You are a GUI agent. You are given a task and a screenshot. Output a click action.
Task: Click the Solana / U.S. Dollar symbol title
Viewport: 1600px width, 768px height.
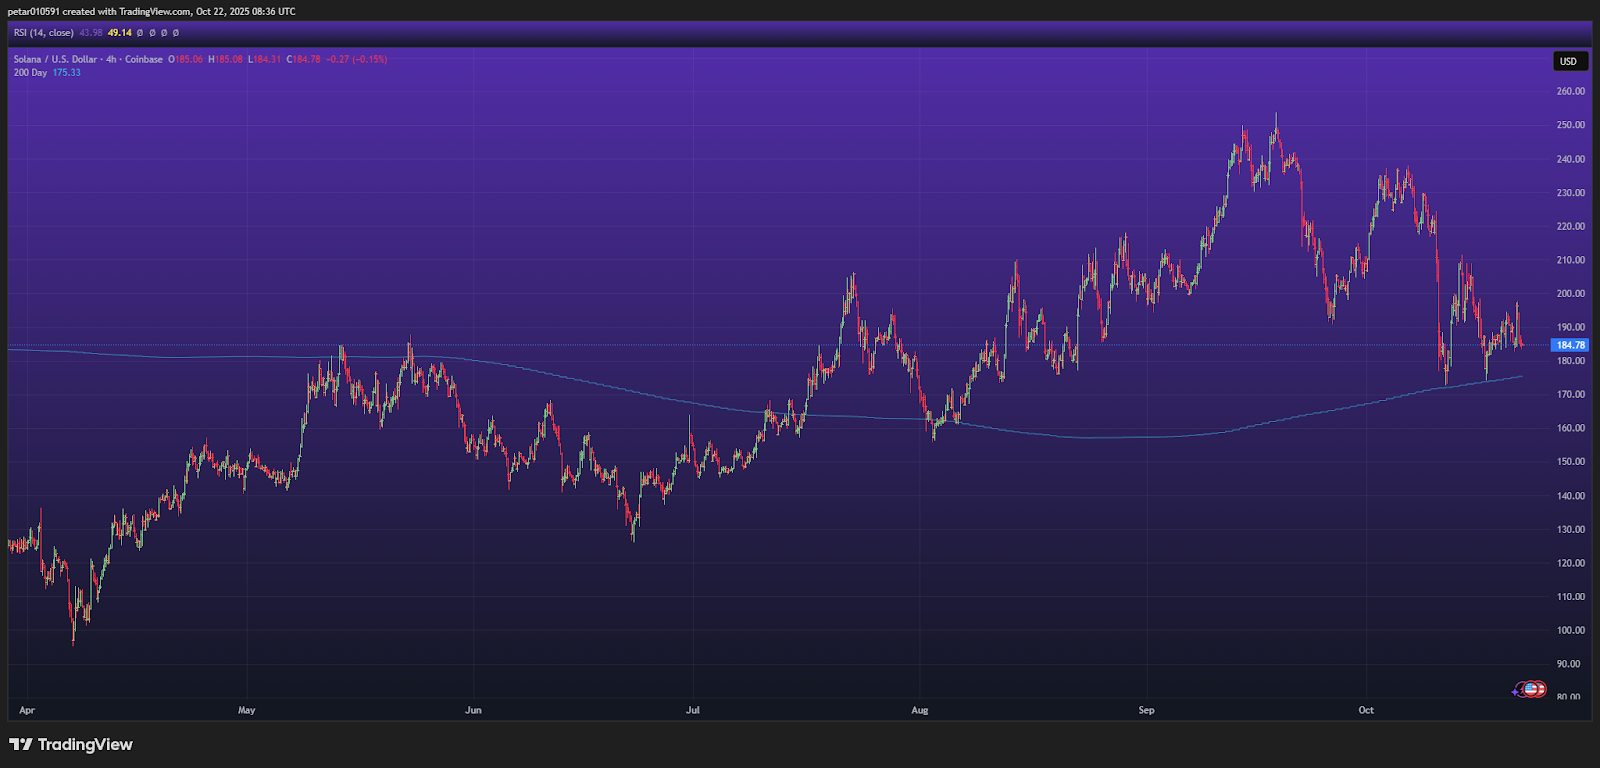tap(56, 59)
